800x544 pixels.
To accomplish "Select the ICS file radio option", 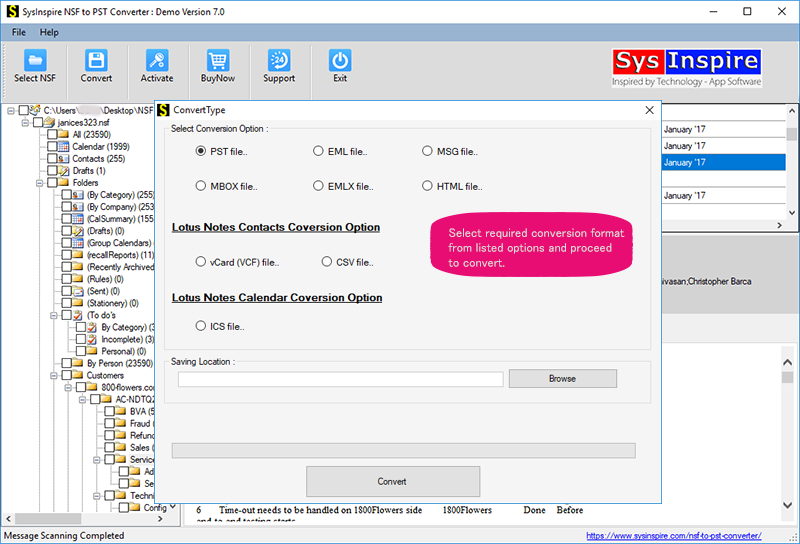I will pyautogui.click(x=201, y=326).
